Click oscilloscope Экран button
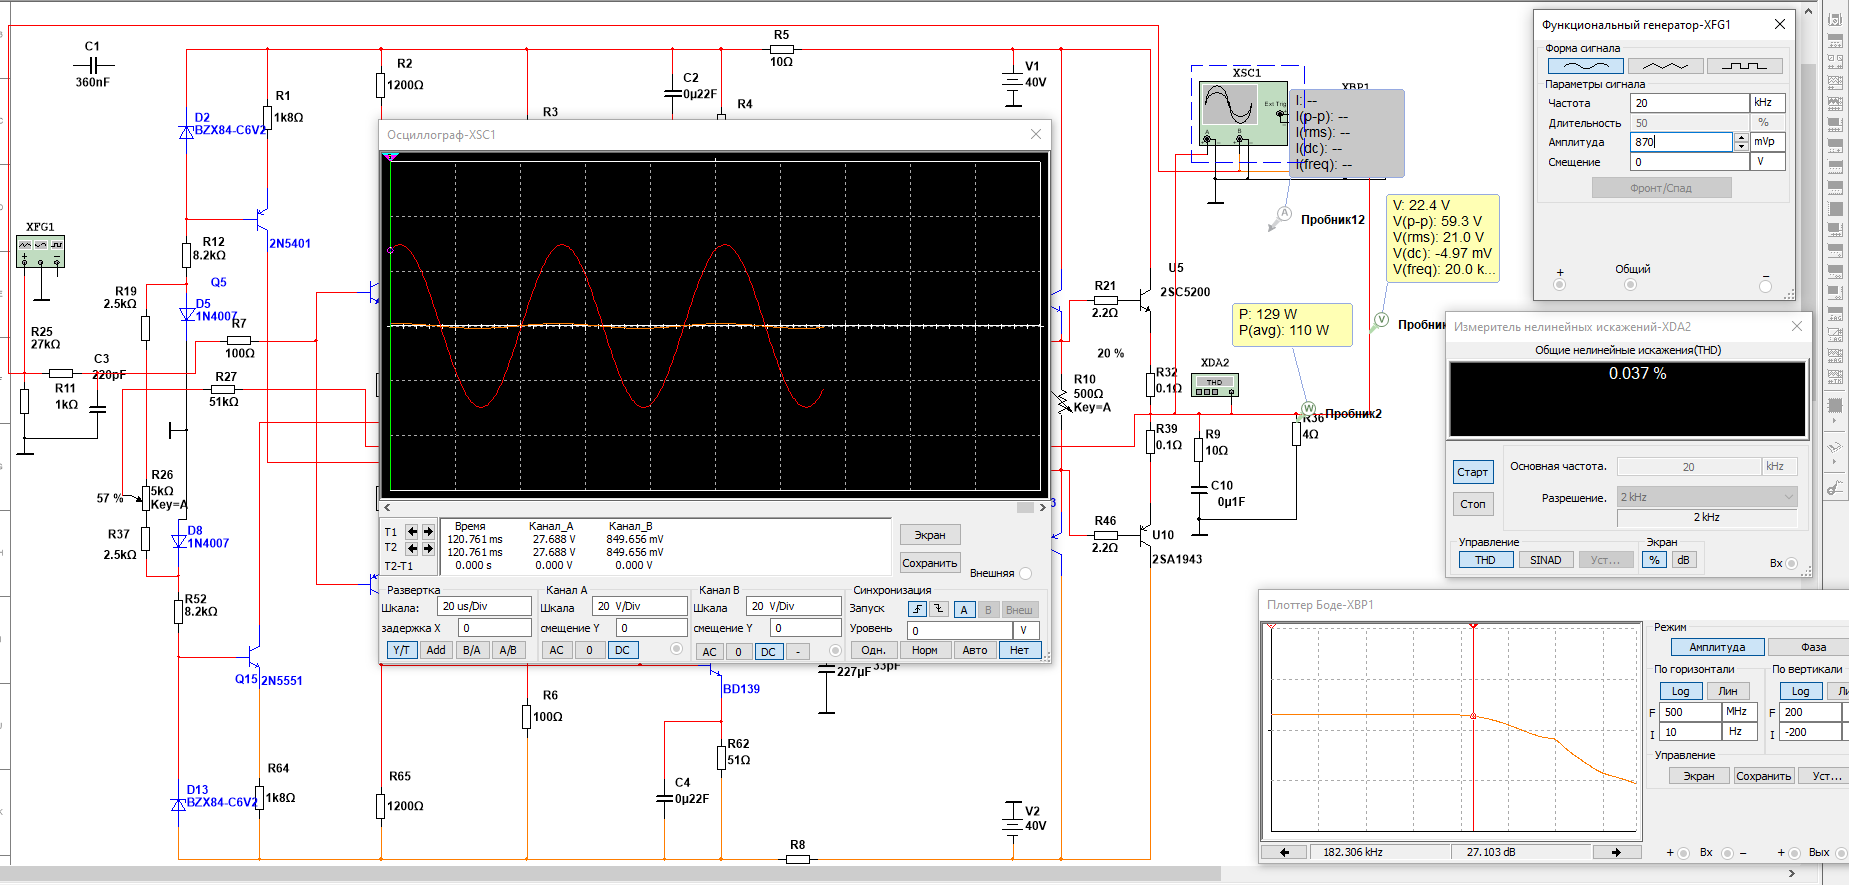 pyautogui.click(x=930, y=535)
